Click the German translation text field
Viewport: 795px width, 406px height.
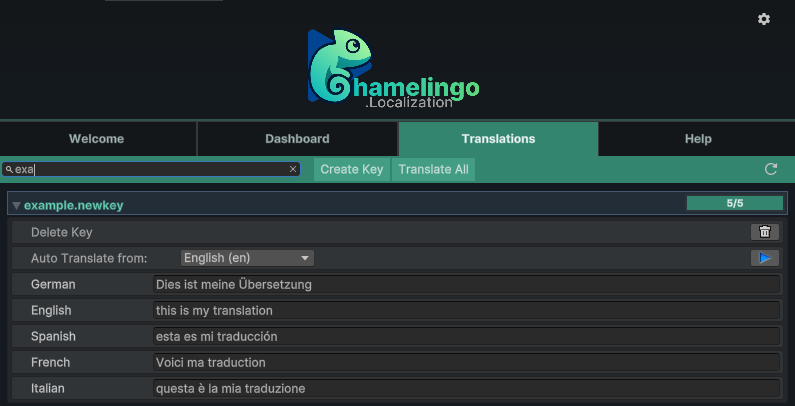click(466, 285)
